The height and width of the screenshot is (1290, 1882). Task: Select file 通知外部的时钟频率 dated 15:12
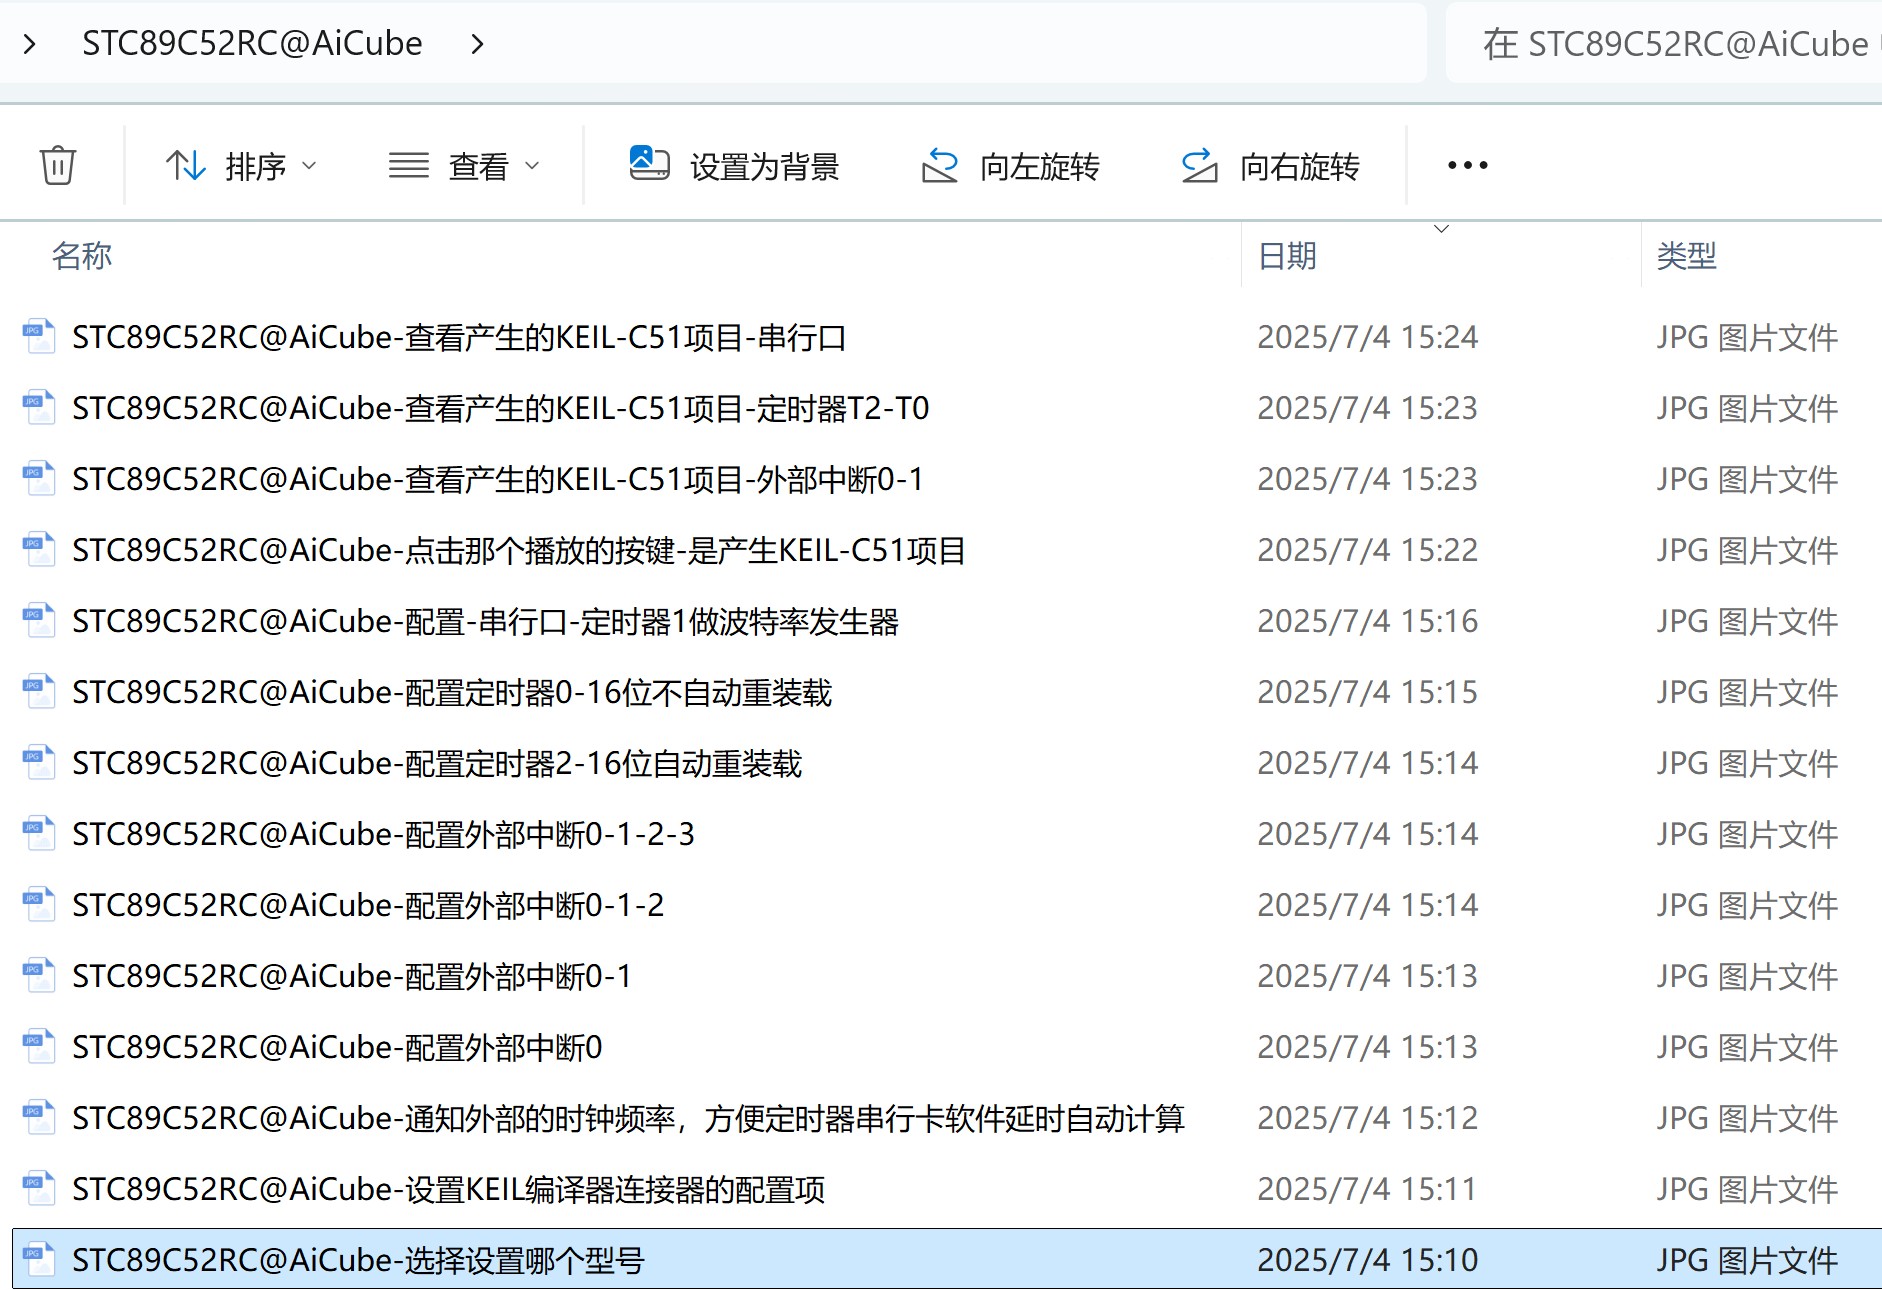click(628, 1119)
